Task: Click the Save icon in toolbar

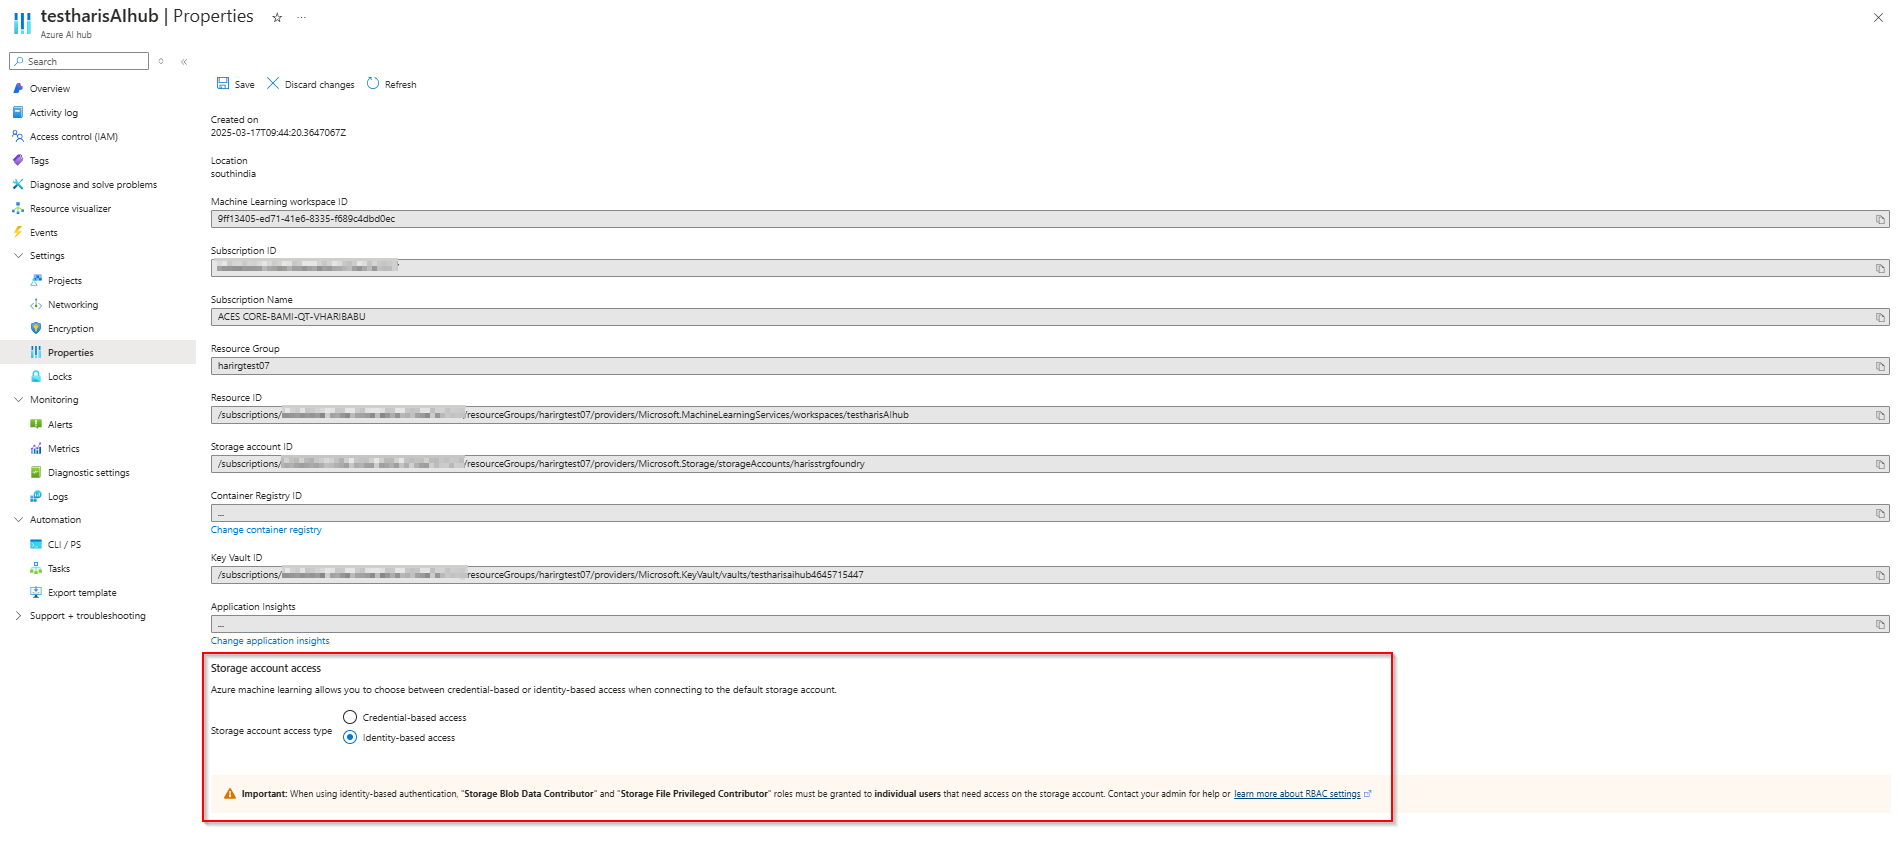Action: tap(223, 84)
